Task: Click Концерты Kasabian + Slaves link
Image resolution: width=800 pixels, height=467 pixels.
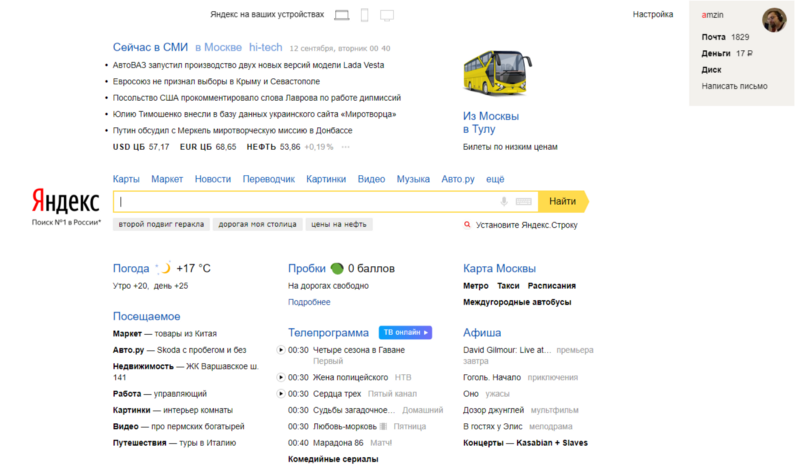Action: (525, 443)
